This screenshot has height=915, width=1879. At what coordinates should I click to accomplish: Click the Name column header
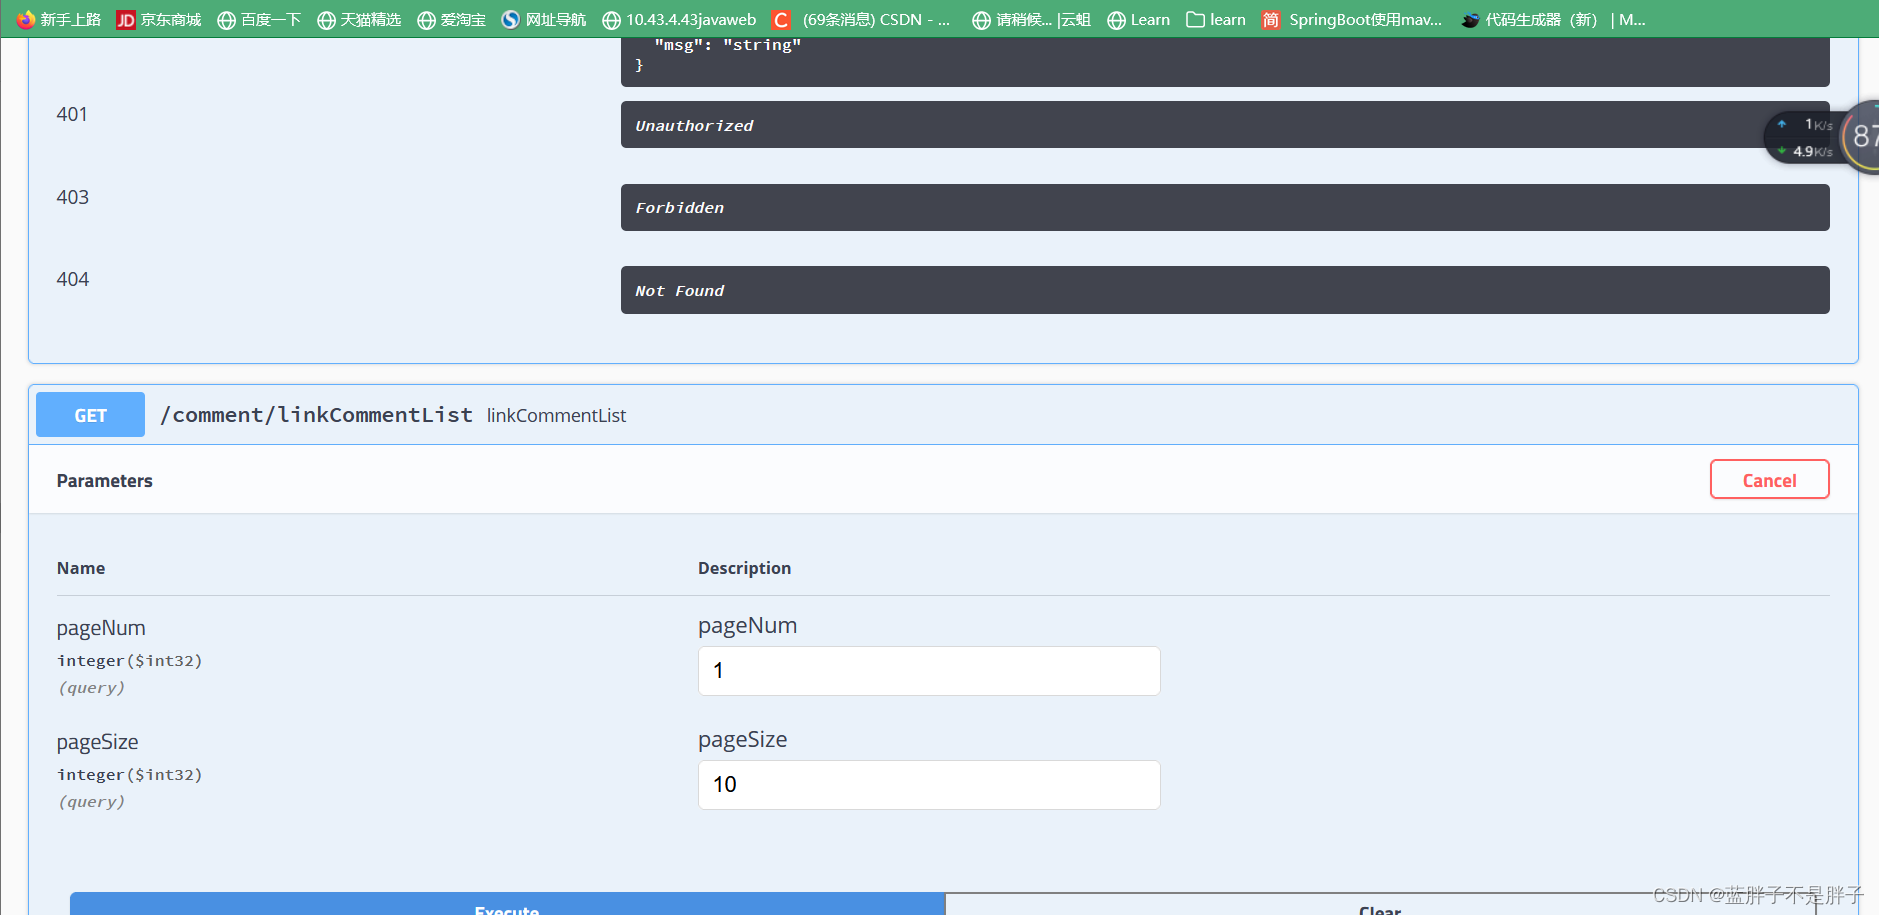81,568
